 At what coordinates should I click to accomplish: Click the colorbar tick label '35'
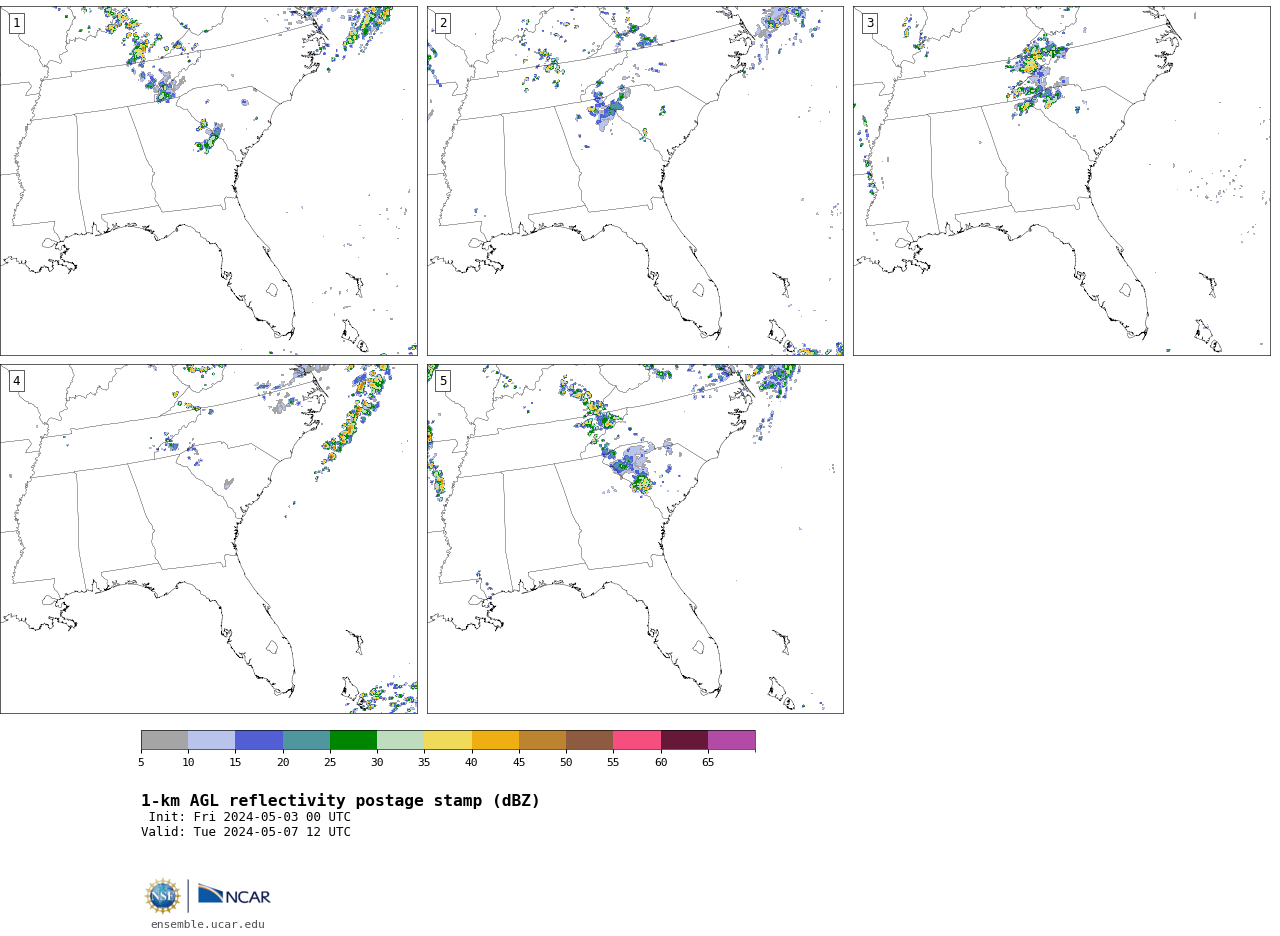pos(424,763)
